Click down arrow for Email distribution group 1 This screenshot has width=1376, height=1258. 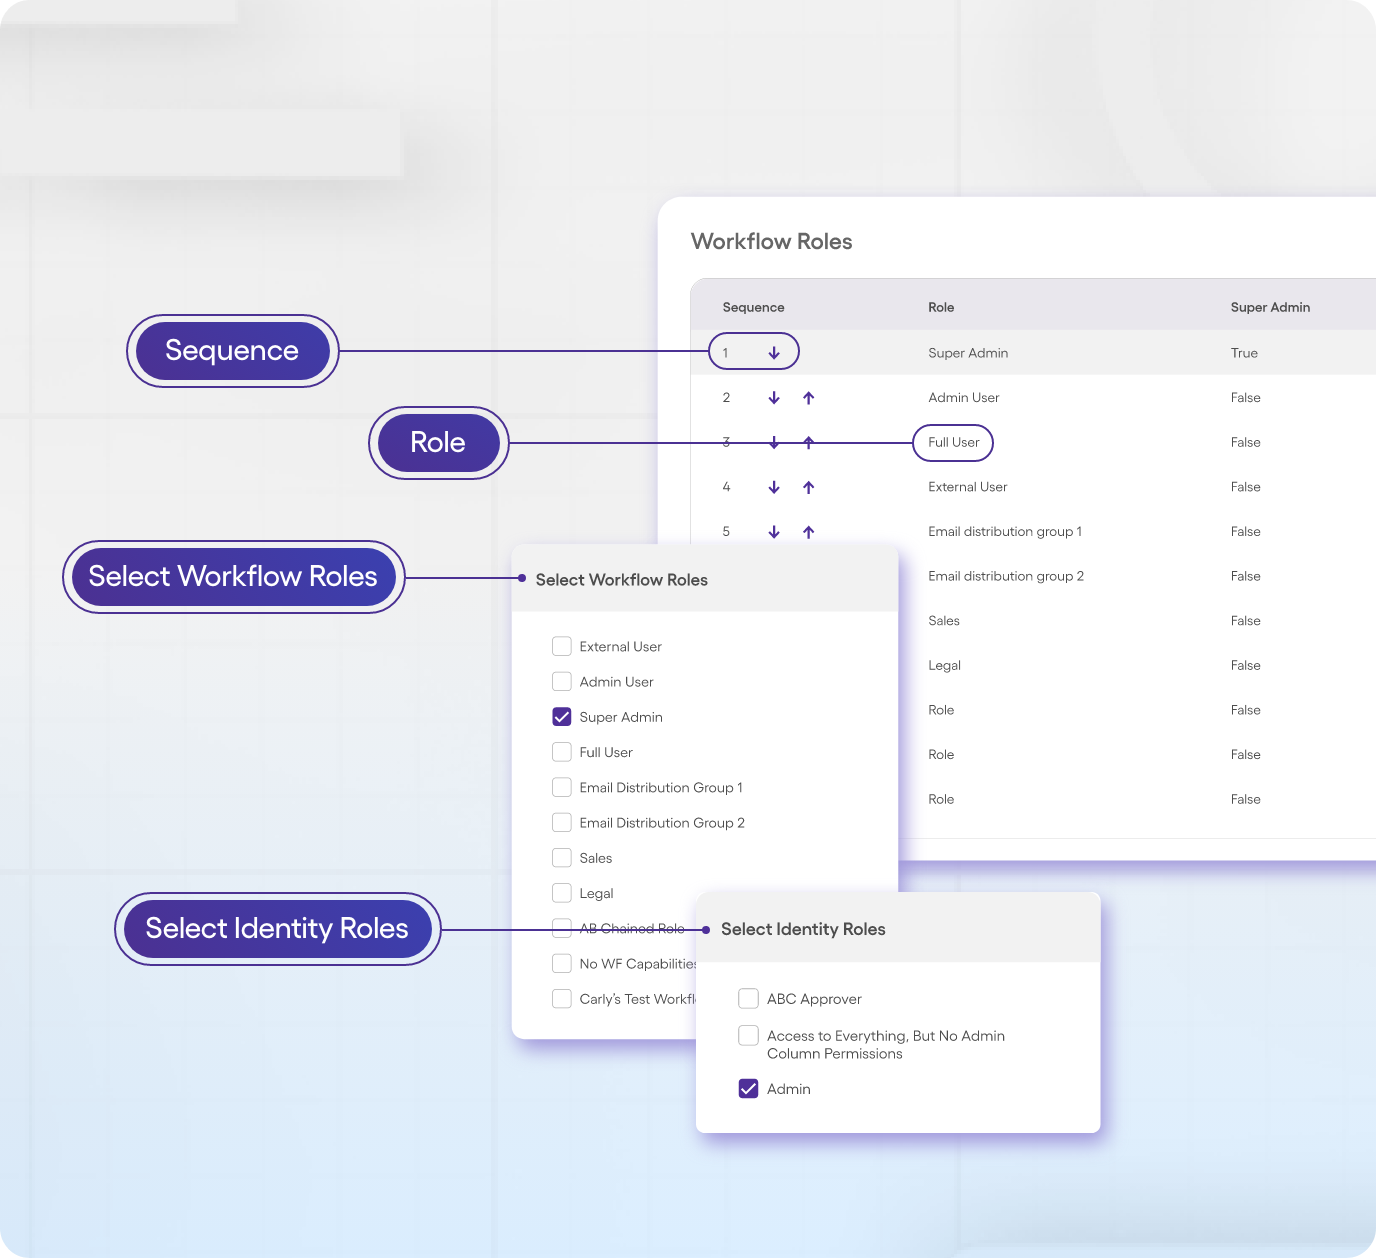774,532
